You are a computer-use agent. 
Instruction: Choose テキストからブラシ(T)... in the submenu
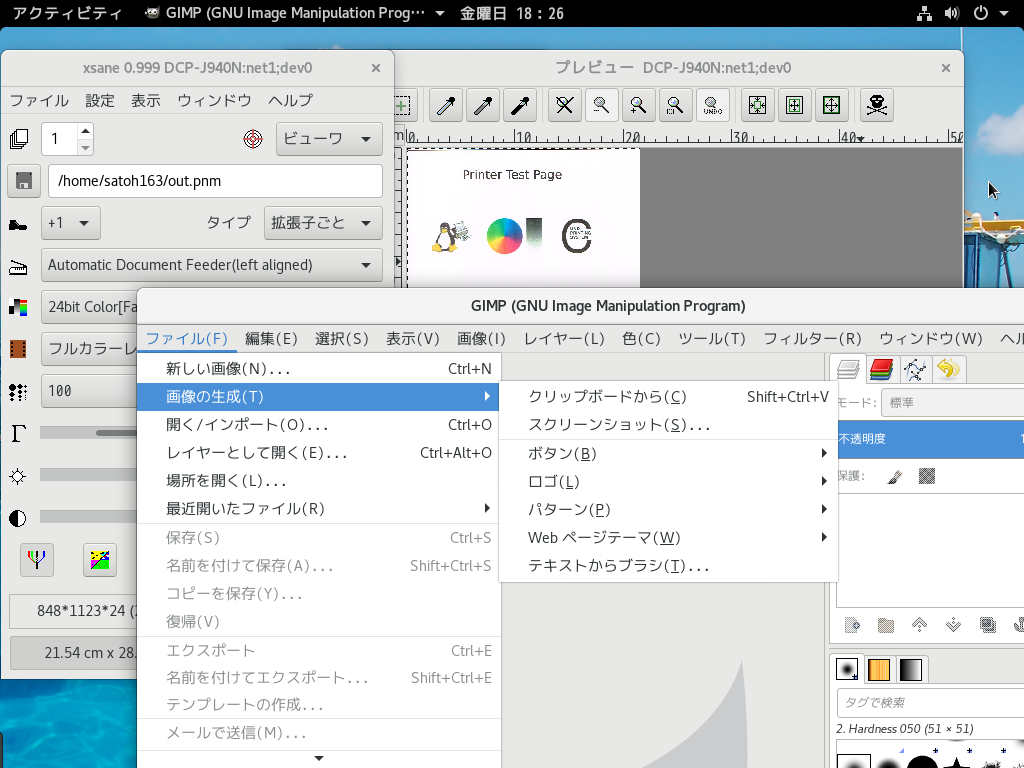(668, 566)
